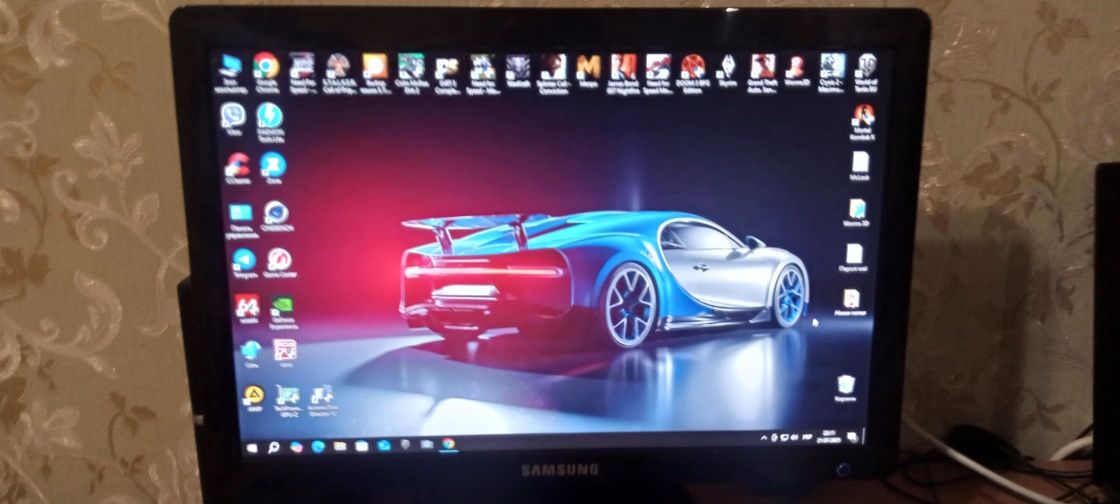Click the taskbar clock and date
The height and width of the screenshot is (504, 1120).
pyautogui.click(x=828, y=435)
